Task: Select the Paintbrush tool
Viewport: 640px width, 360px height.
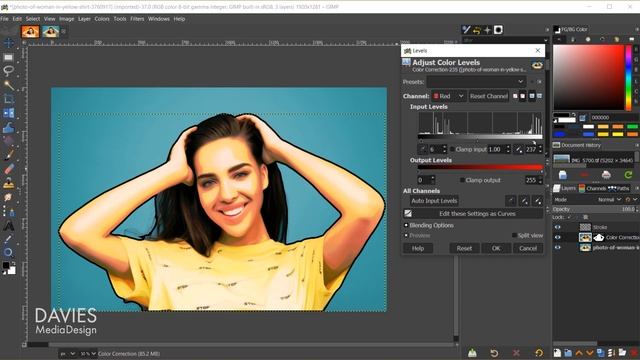Action: [x=9, y=156]
